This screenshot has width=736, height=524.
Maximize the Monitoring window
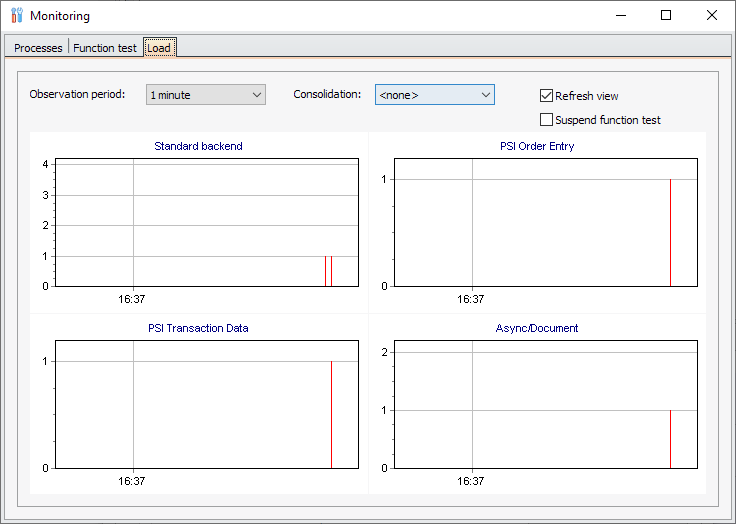pos(666,16)
